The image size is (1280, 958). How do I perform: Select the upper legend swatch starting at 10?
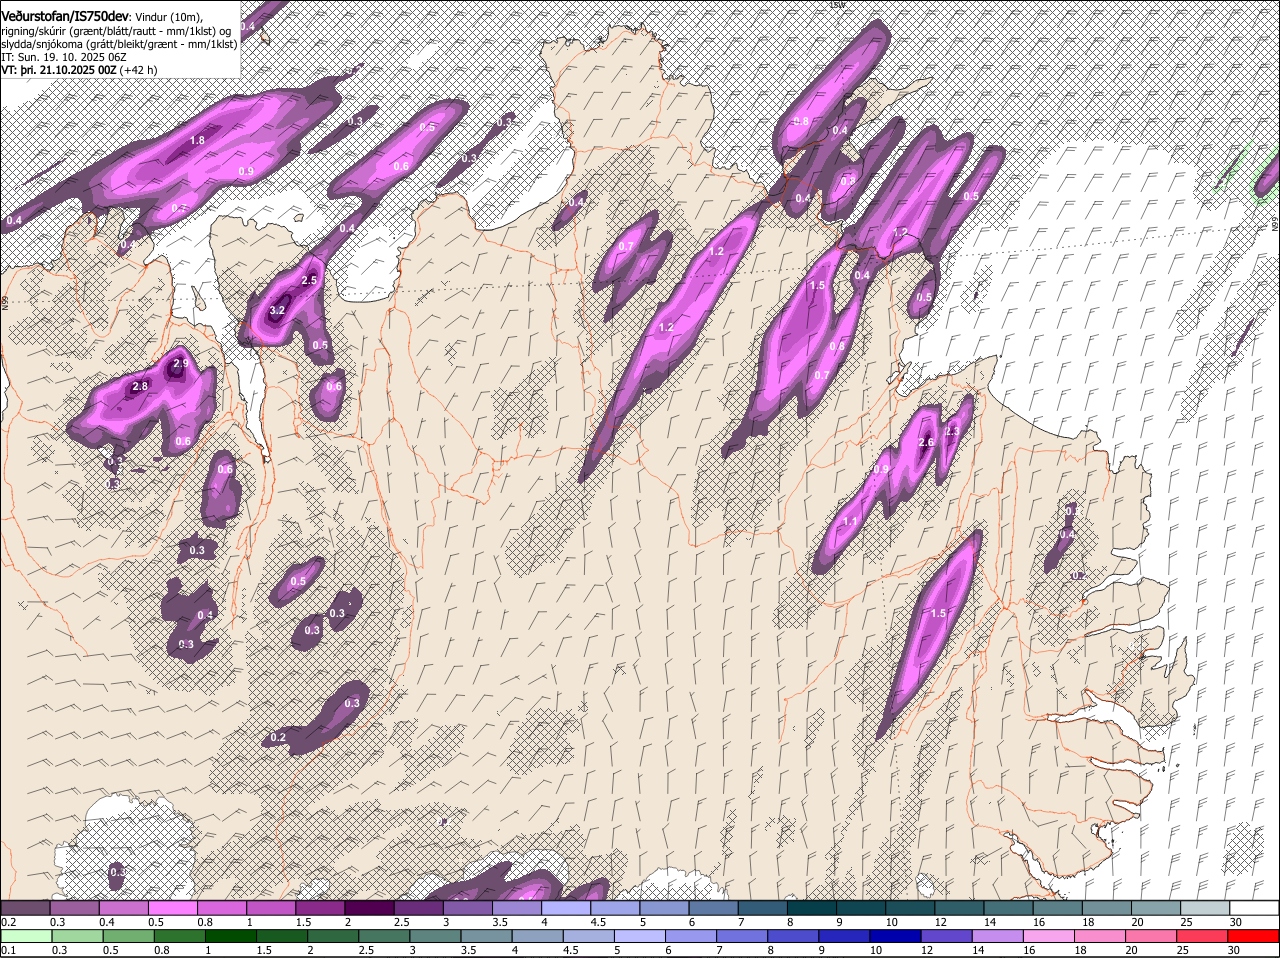(911, 907)
